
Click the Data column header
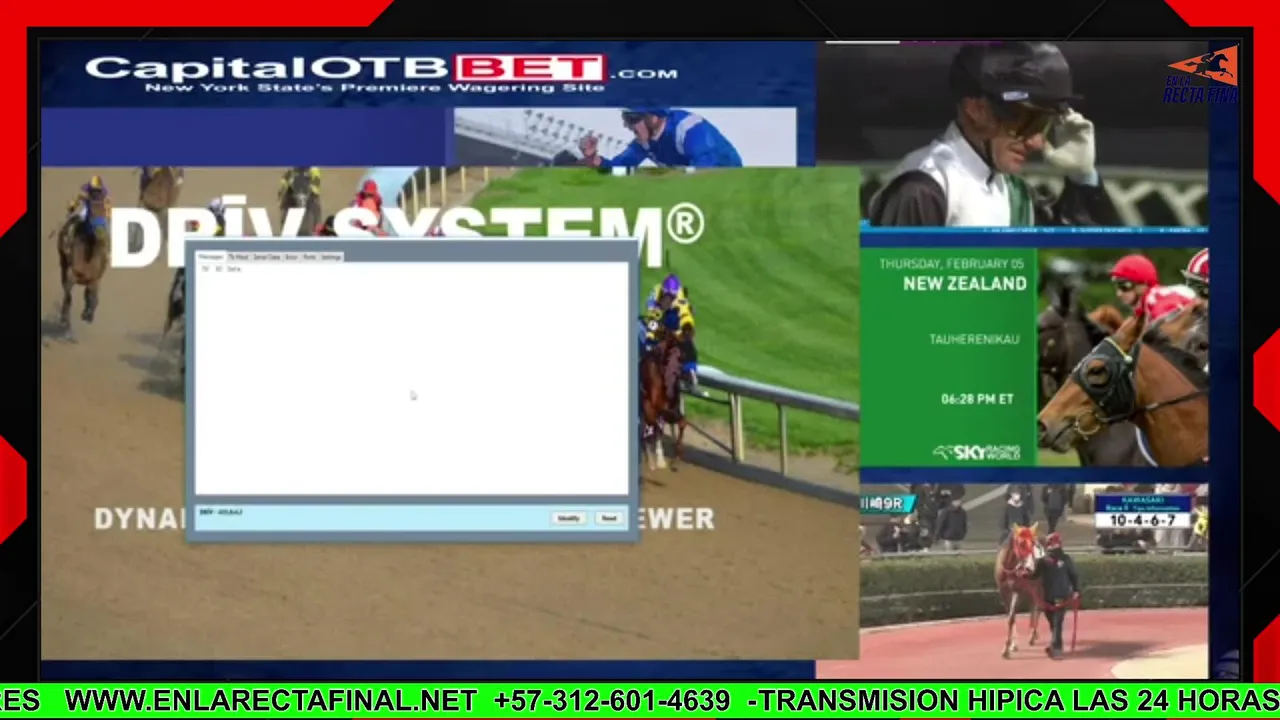234,269
